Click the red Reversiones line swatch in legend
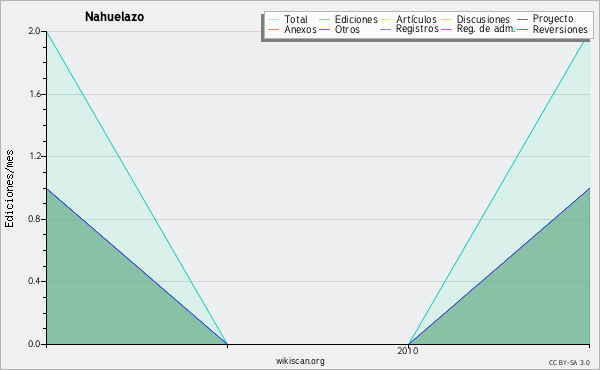 click(x=522, y=29)
